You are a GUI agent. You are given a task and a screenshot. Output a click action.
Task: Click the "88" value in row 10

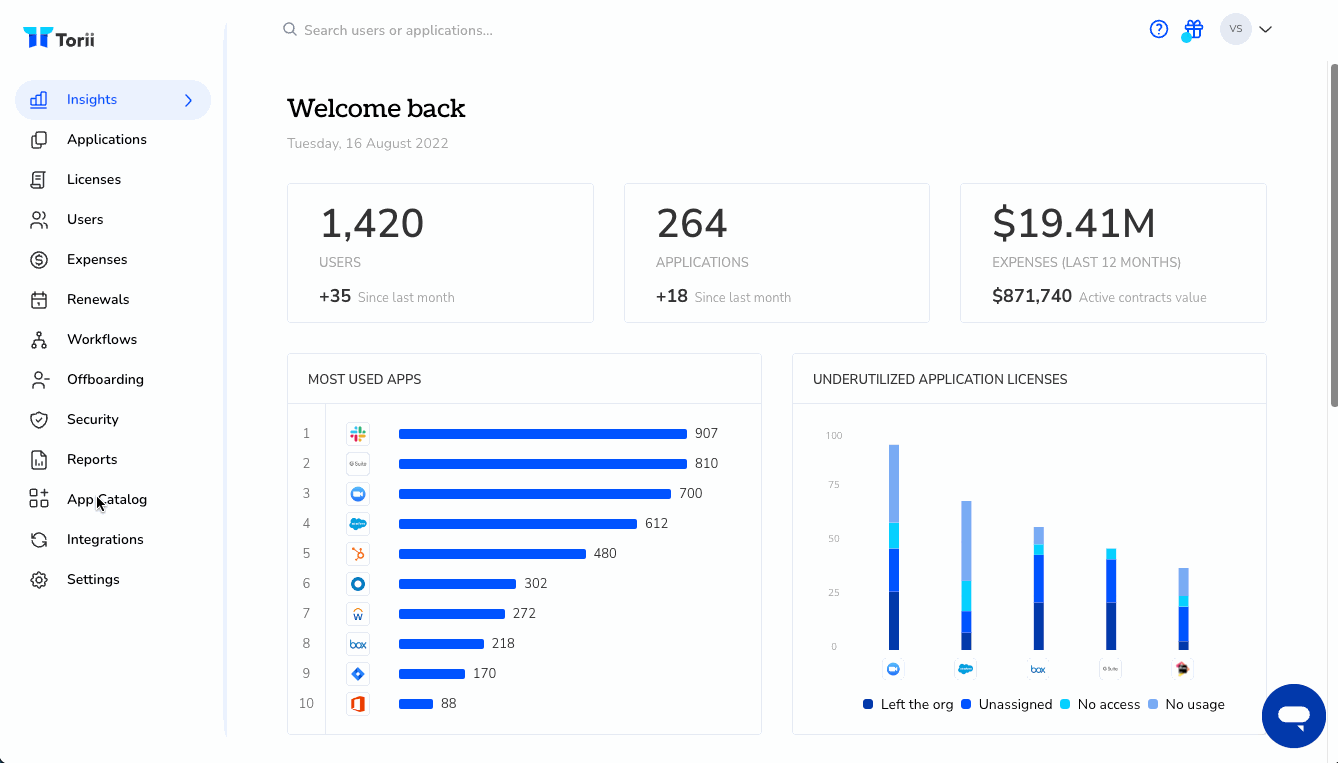pyautogui.click(x=449, y=704)
